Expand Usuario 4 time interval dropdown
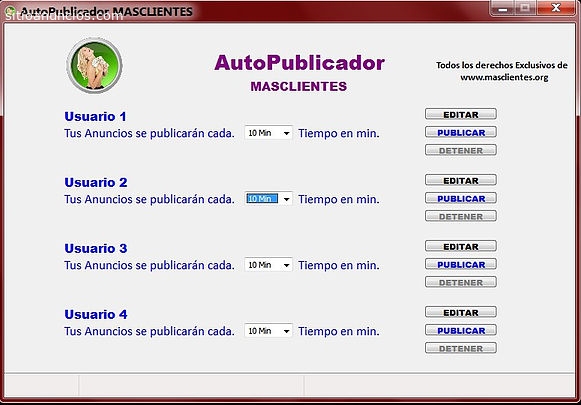Viewport: 581px width, 405px height. (268, 331)
